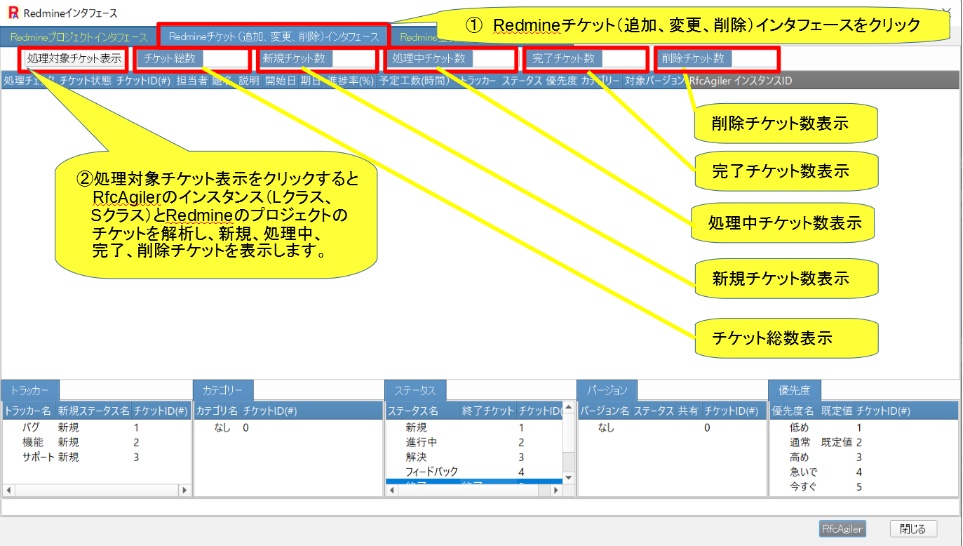This screenshot has height=546, width=963.
Task: Click the ステータス column header in main grid
Action: pos(521,80)
